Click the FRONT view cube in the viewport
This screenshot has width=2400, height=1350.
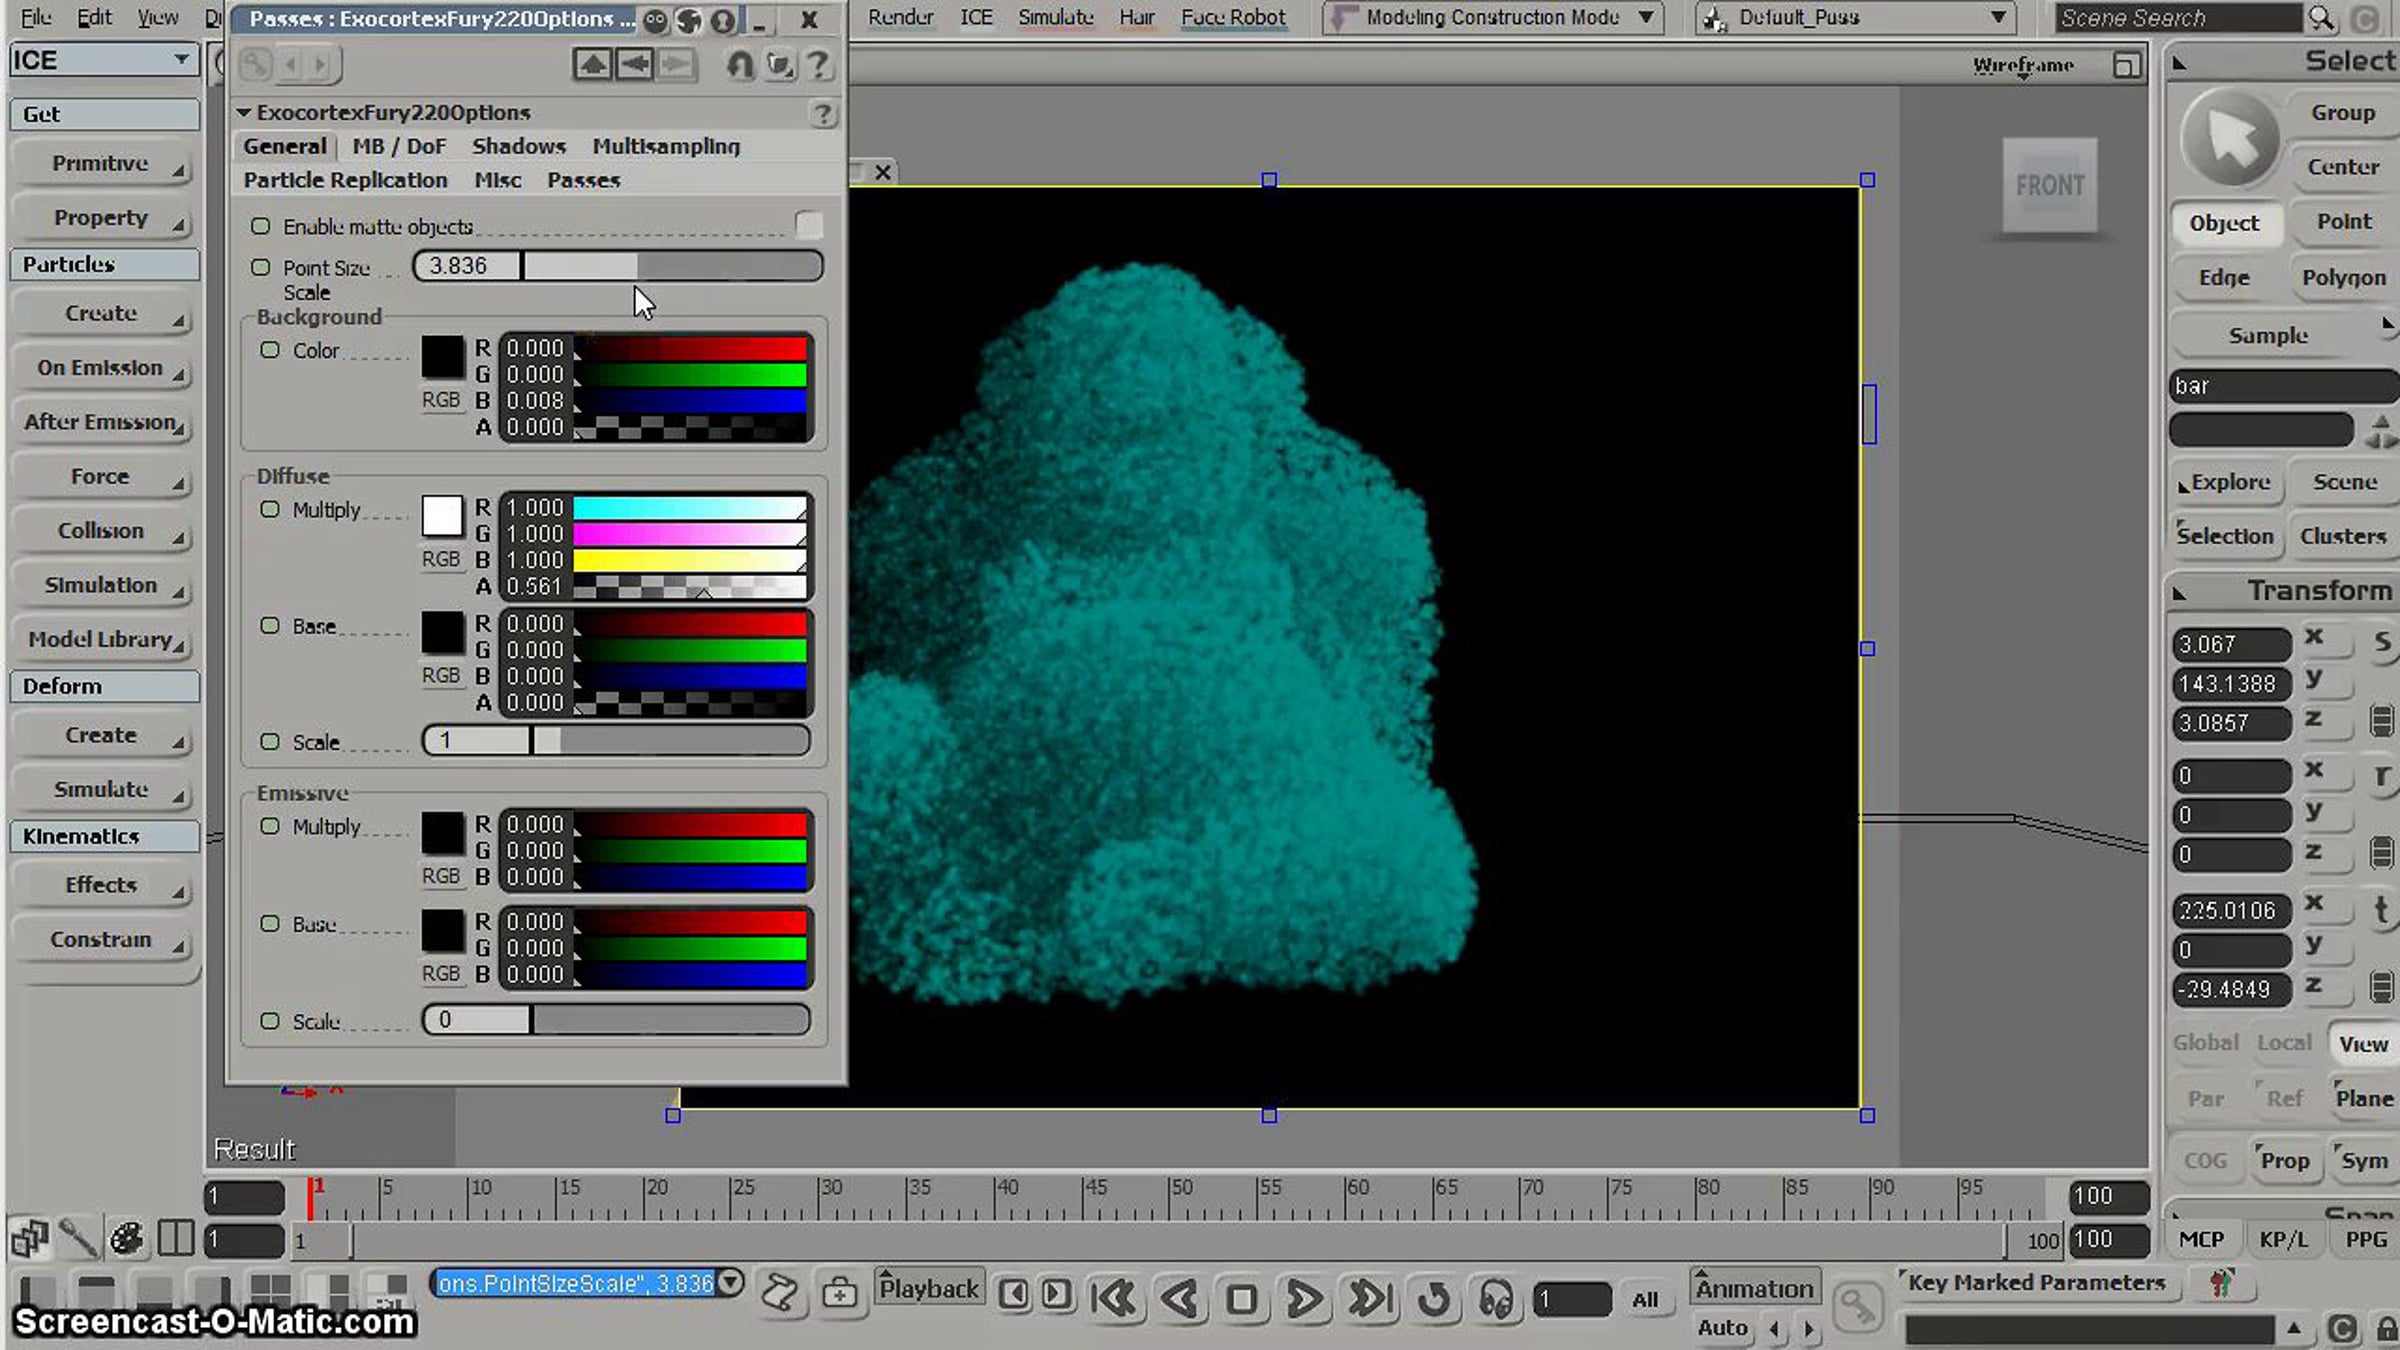pos(2049,186)
